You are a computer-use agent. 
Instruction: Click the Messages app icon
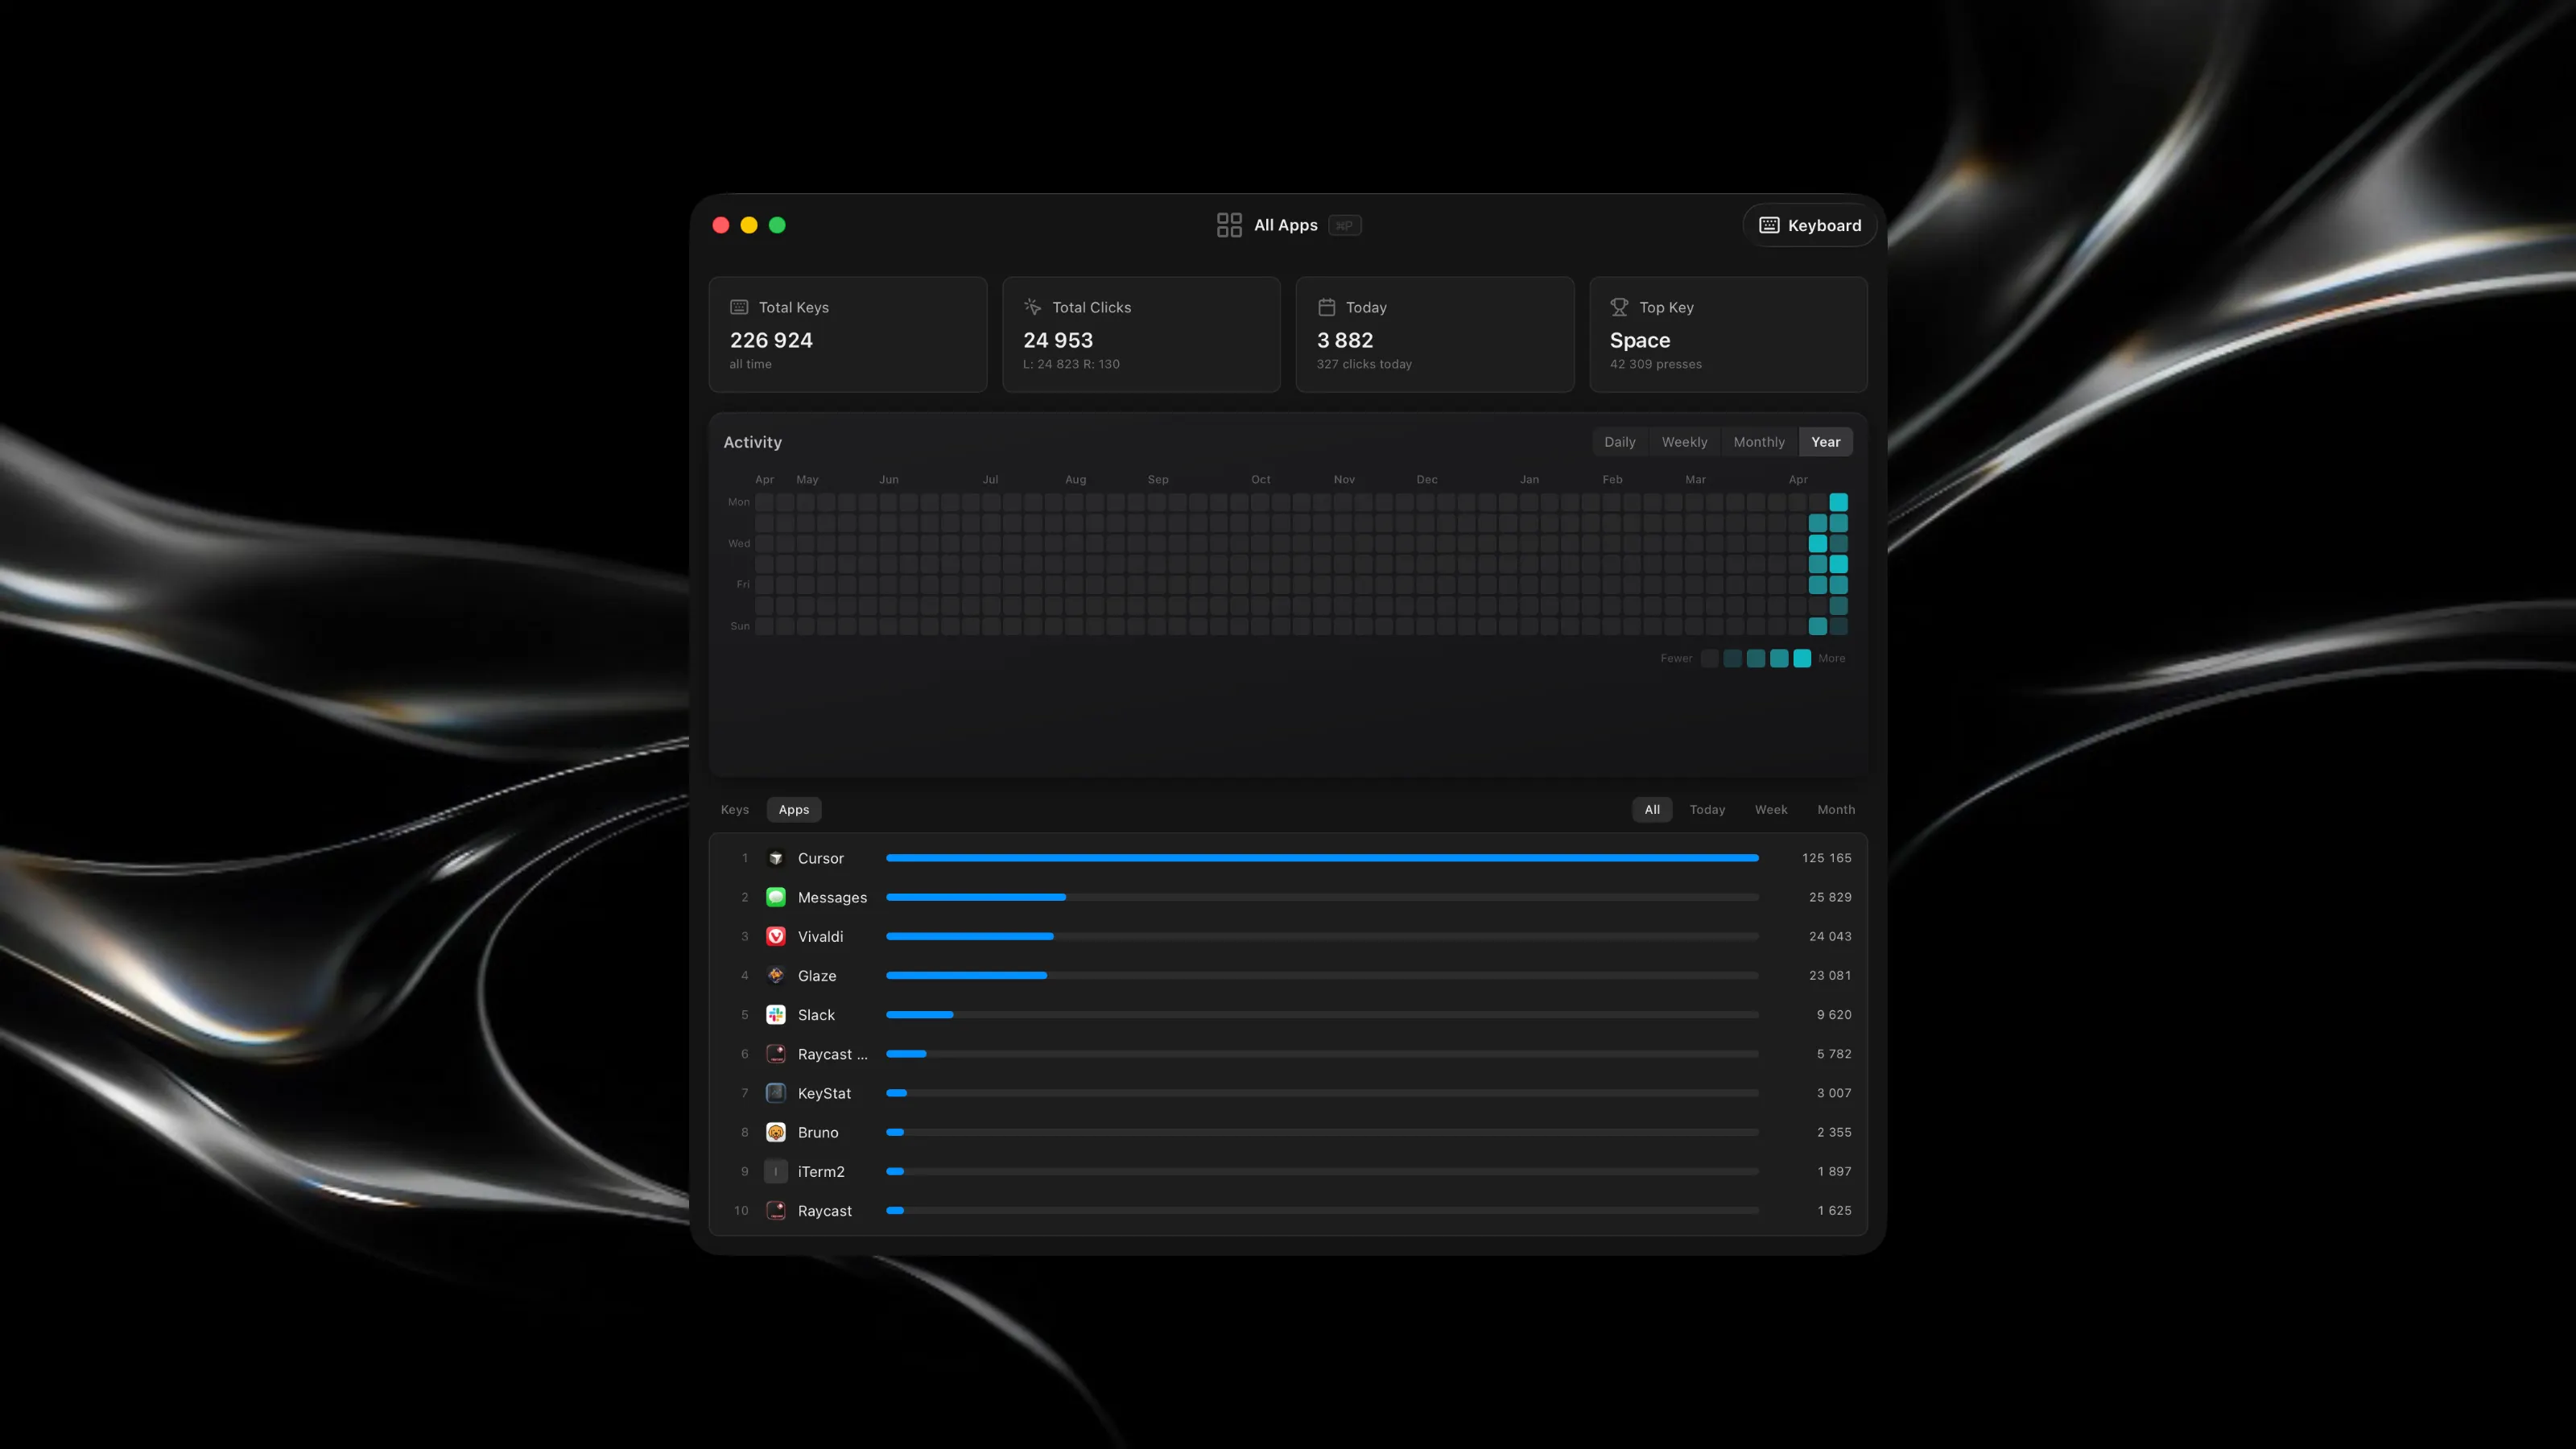point(776,897)
